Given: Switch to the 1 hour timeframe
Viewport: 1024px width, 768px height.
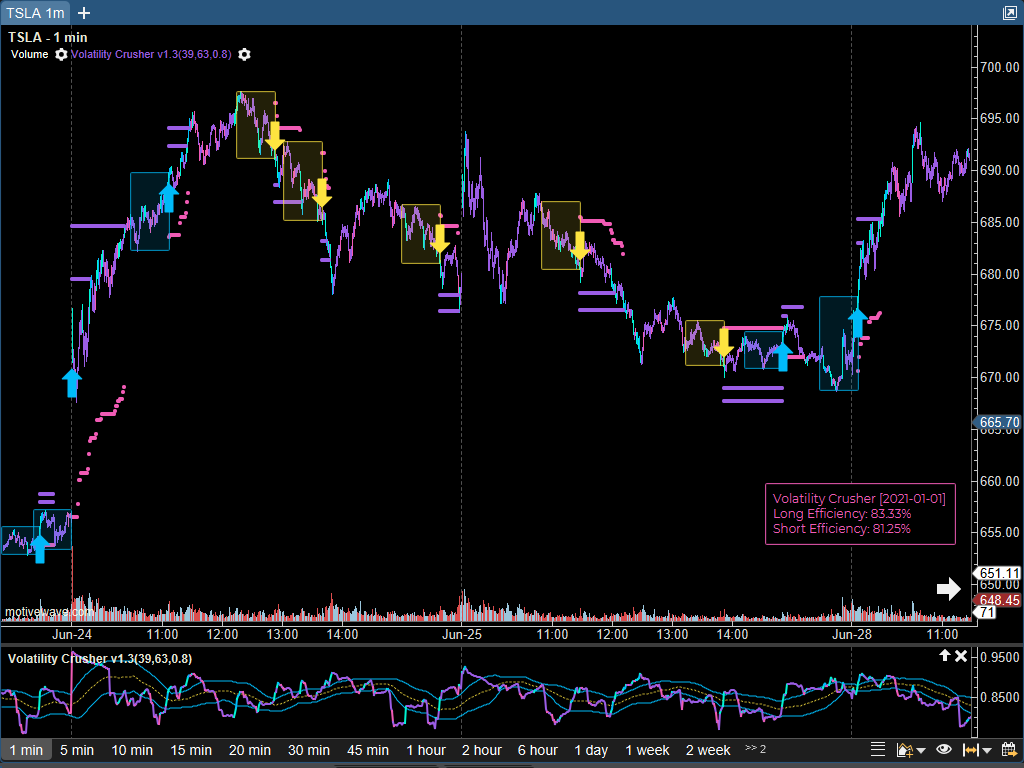Looking at the screenshot, I should [x=426, y=750].
